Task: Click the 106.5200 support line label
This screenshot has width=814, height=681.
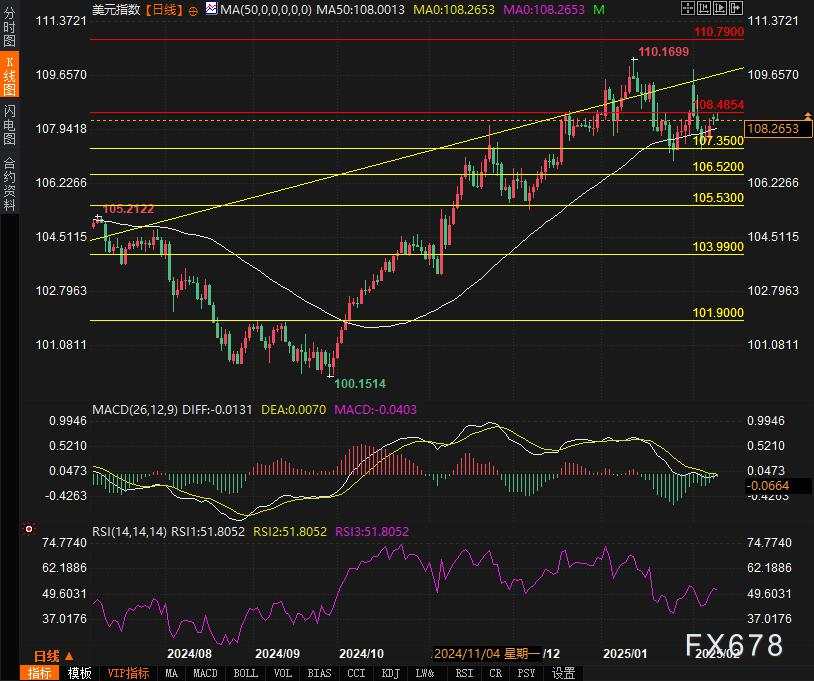Action: 718,167
